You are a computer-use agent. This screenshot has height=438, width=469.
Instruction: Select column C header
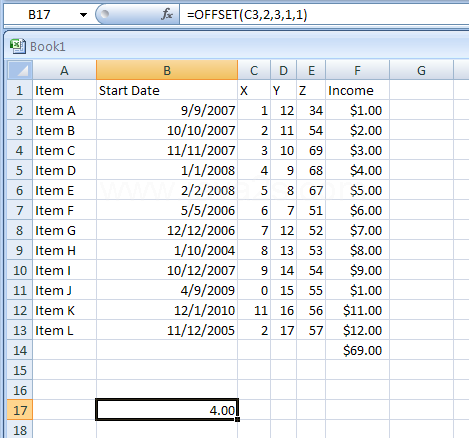pyautogui.click(x=254, y=70)
